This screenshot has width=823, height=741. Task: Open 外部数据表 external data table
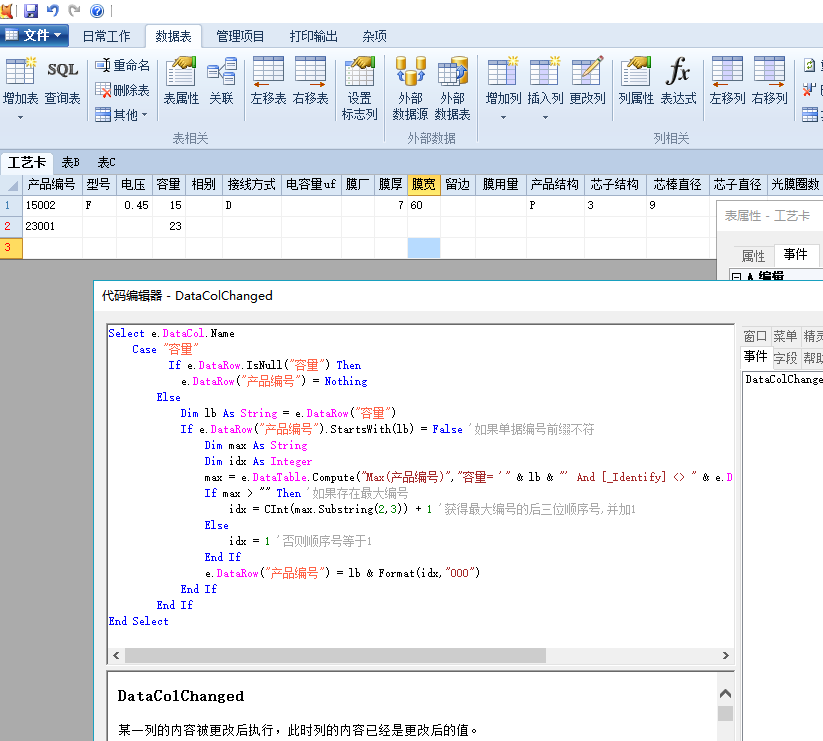click(452, 89)
